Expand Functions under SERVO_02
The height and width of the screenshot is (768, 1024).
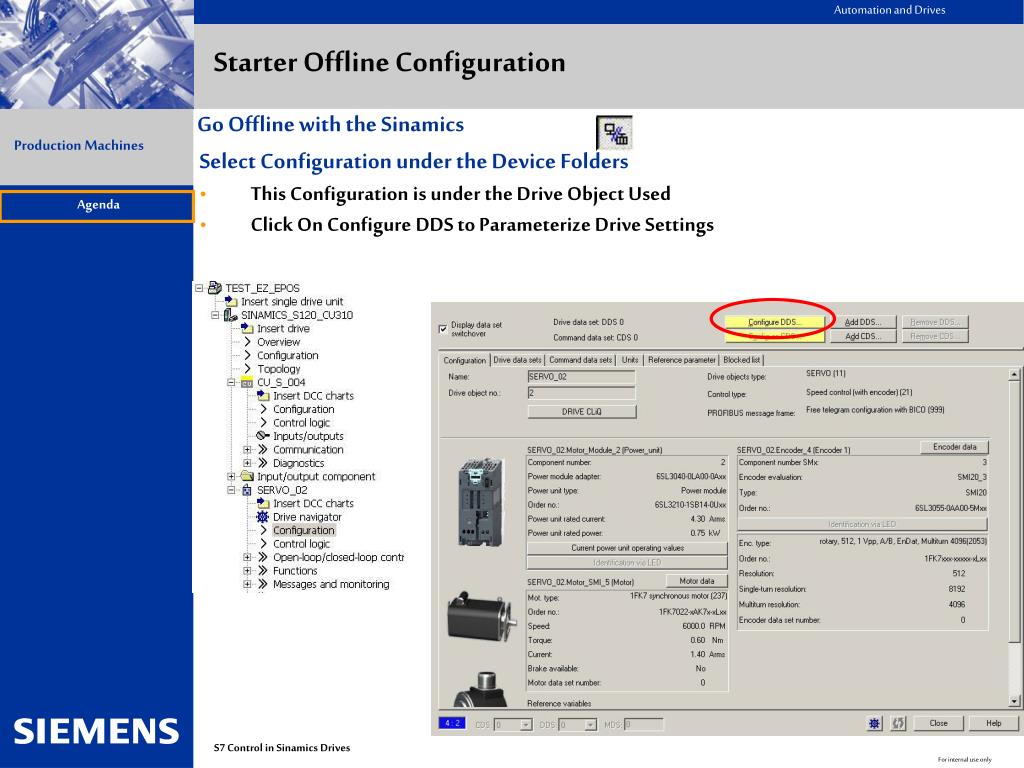(247, 571)
